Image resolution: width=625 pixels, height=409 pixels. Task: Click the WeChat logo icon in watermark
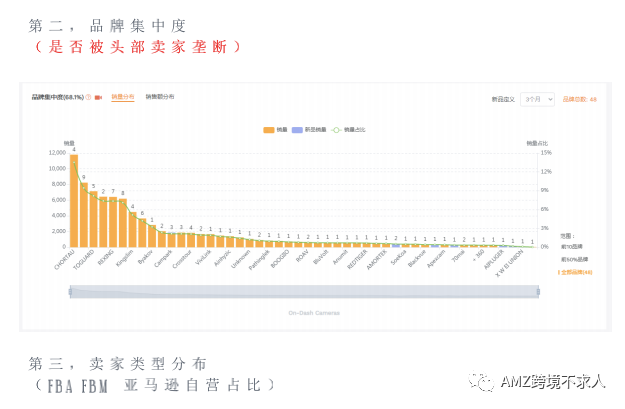pyautogui.click(x=484, y=382)
